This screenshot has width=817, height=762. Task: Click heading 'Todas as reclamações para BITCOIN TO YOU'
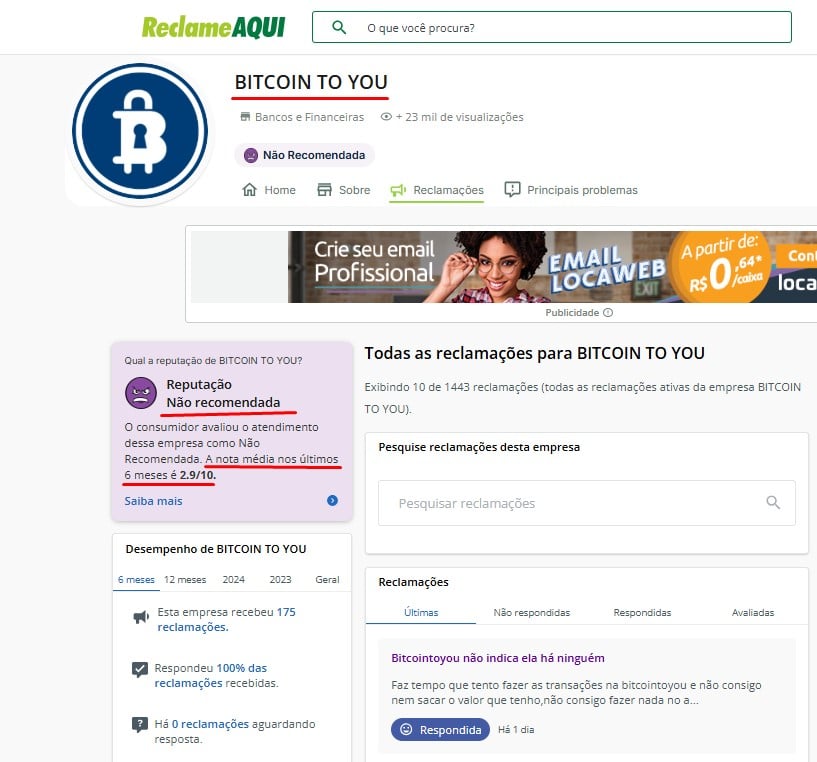click(535, 353)
